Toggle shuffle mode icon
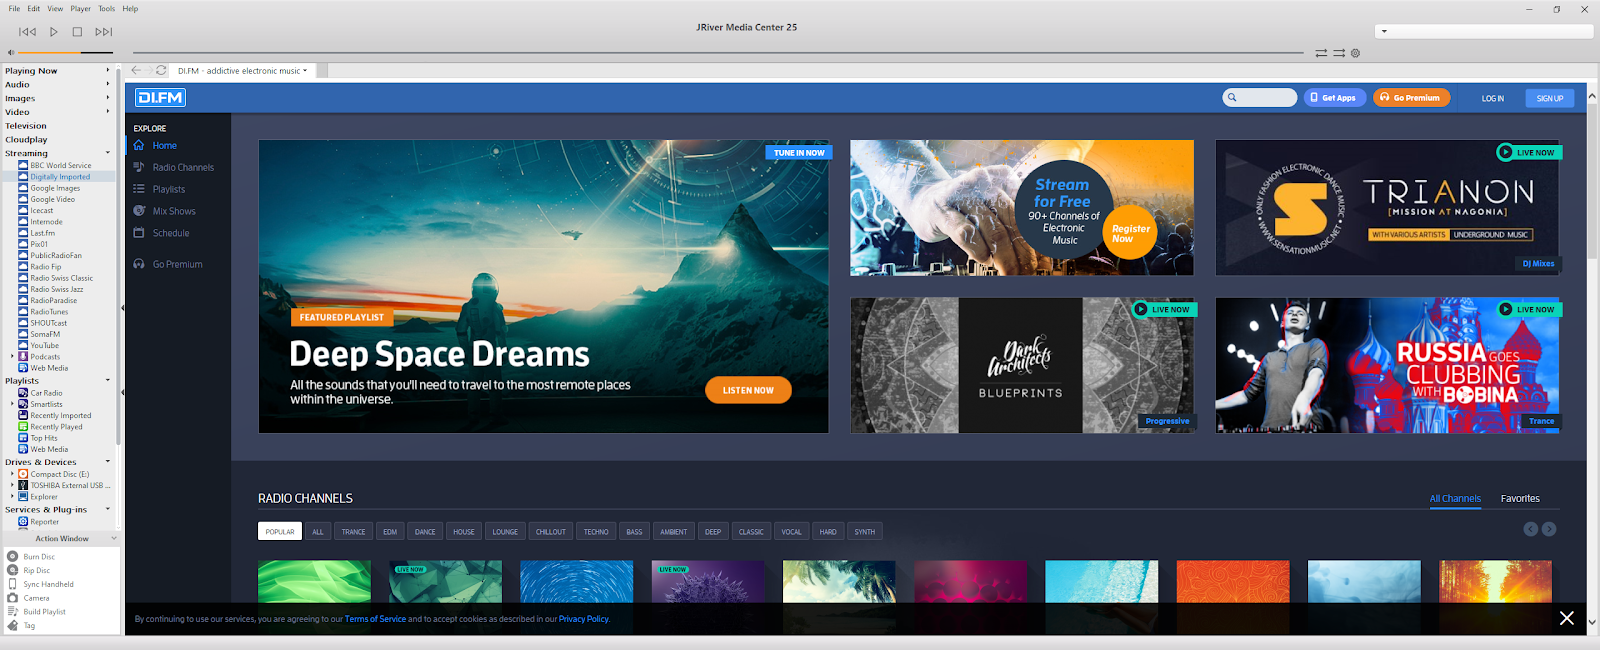Image resolution: width=1600 pixels, height=650 pixels. point(1339,53)
